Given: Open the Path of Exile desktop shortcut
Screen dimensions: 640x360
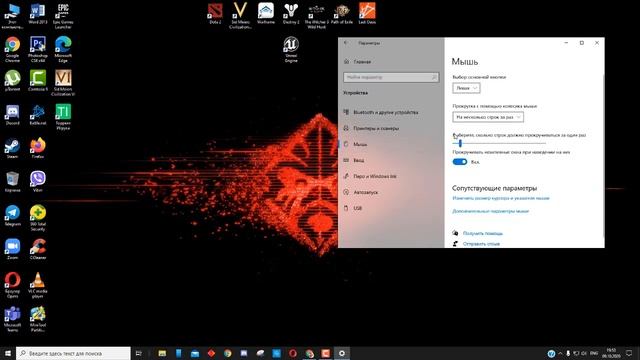Looking at the screenshot, I should (342, 14).
